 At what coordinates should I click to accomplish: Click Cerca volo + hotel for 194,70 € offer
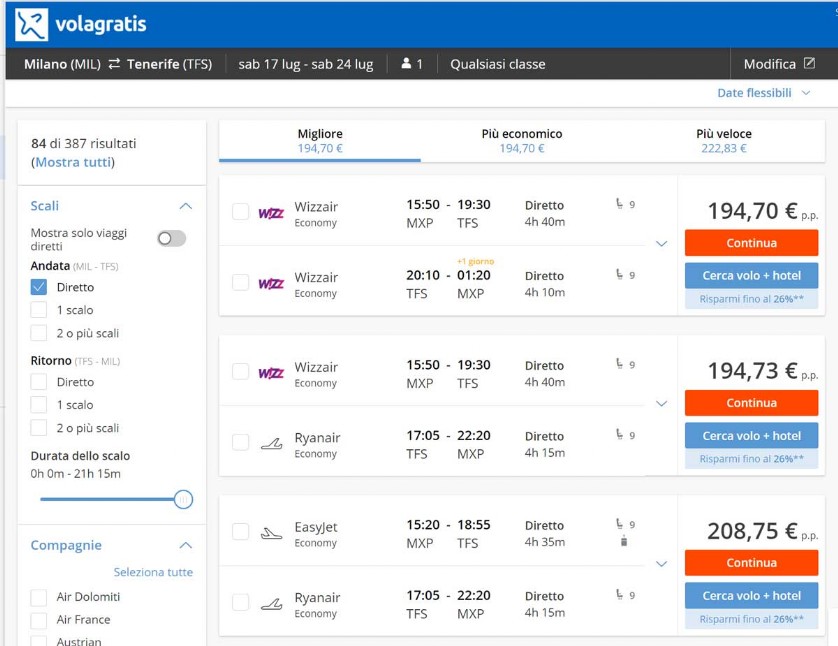click(751, 276)
